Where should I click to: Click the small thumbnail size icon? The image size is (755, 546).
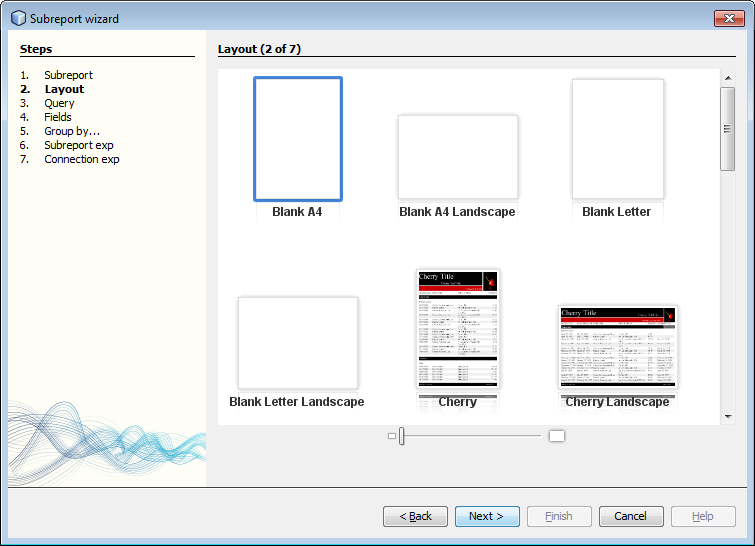pyautogui.click(x=392, y=436)
